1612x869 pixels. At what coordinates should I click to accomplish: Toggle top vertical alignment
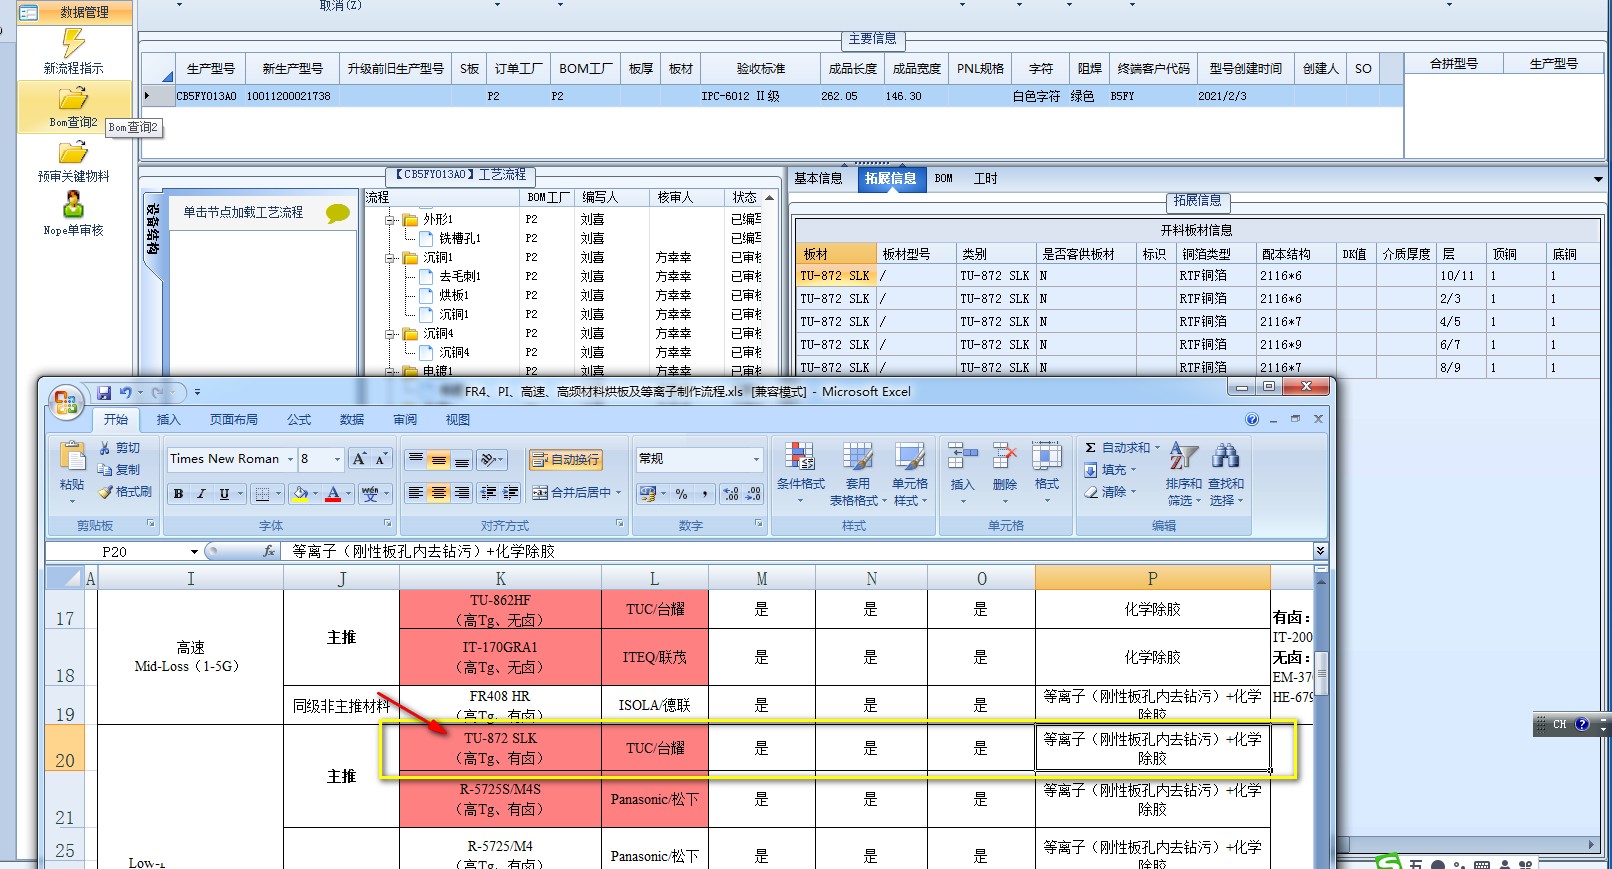(x=415, y=459)
